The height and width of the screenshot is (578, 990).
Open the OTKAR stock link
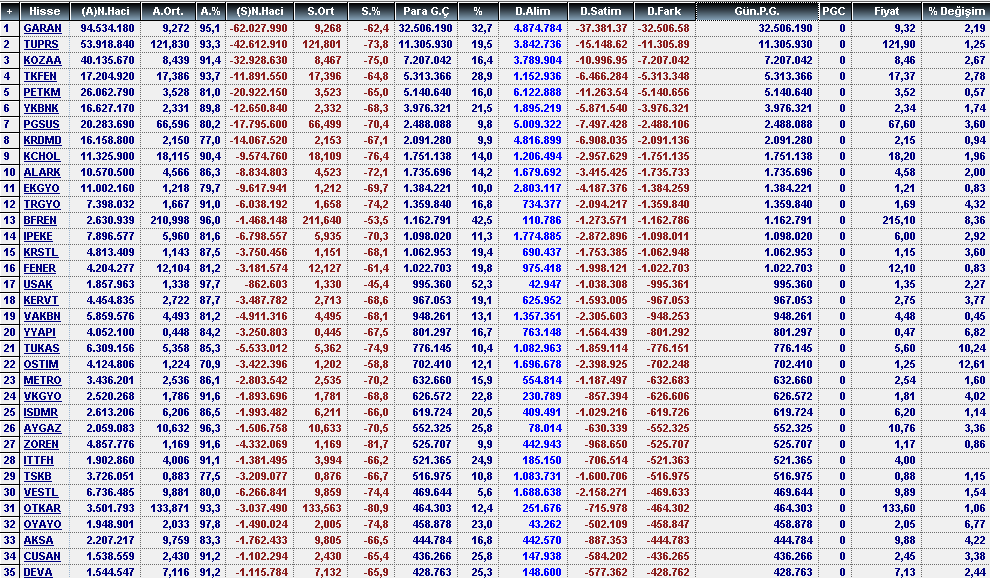point(42,509)
